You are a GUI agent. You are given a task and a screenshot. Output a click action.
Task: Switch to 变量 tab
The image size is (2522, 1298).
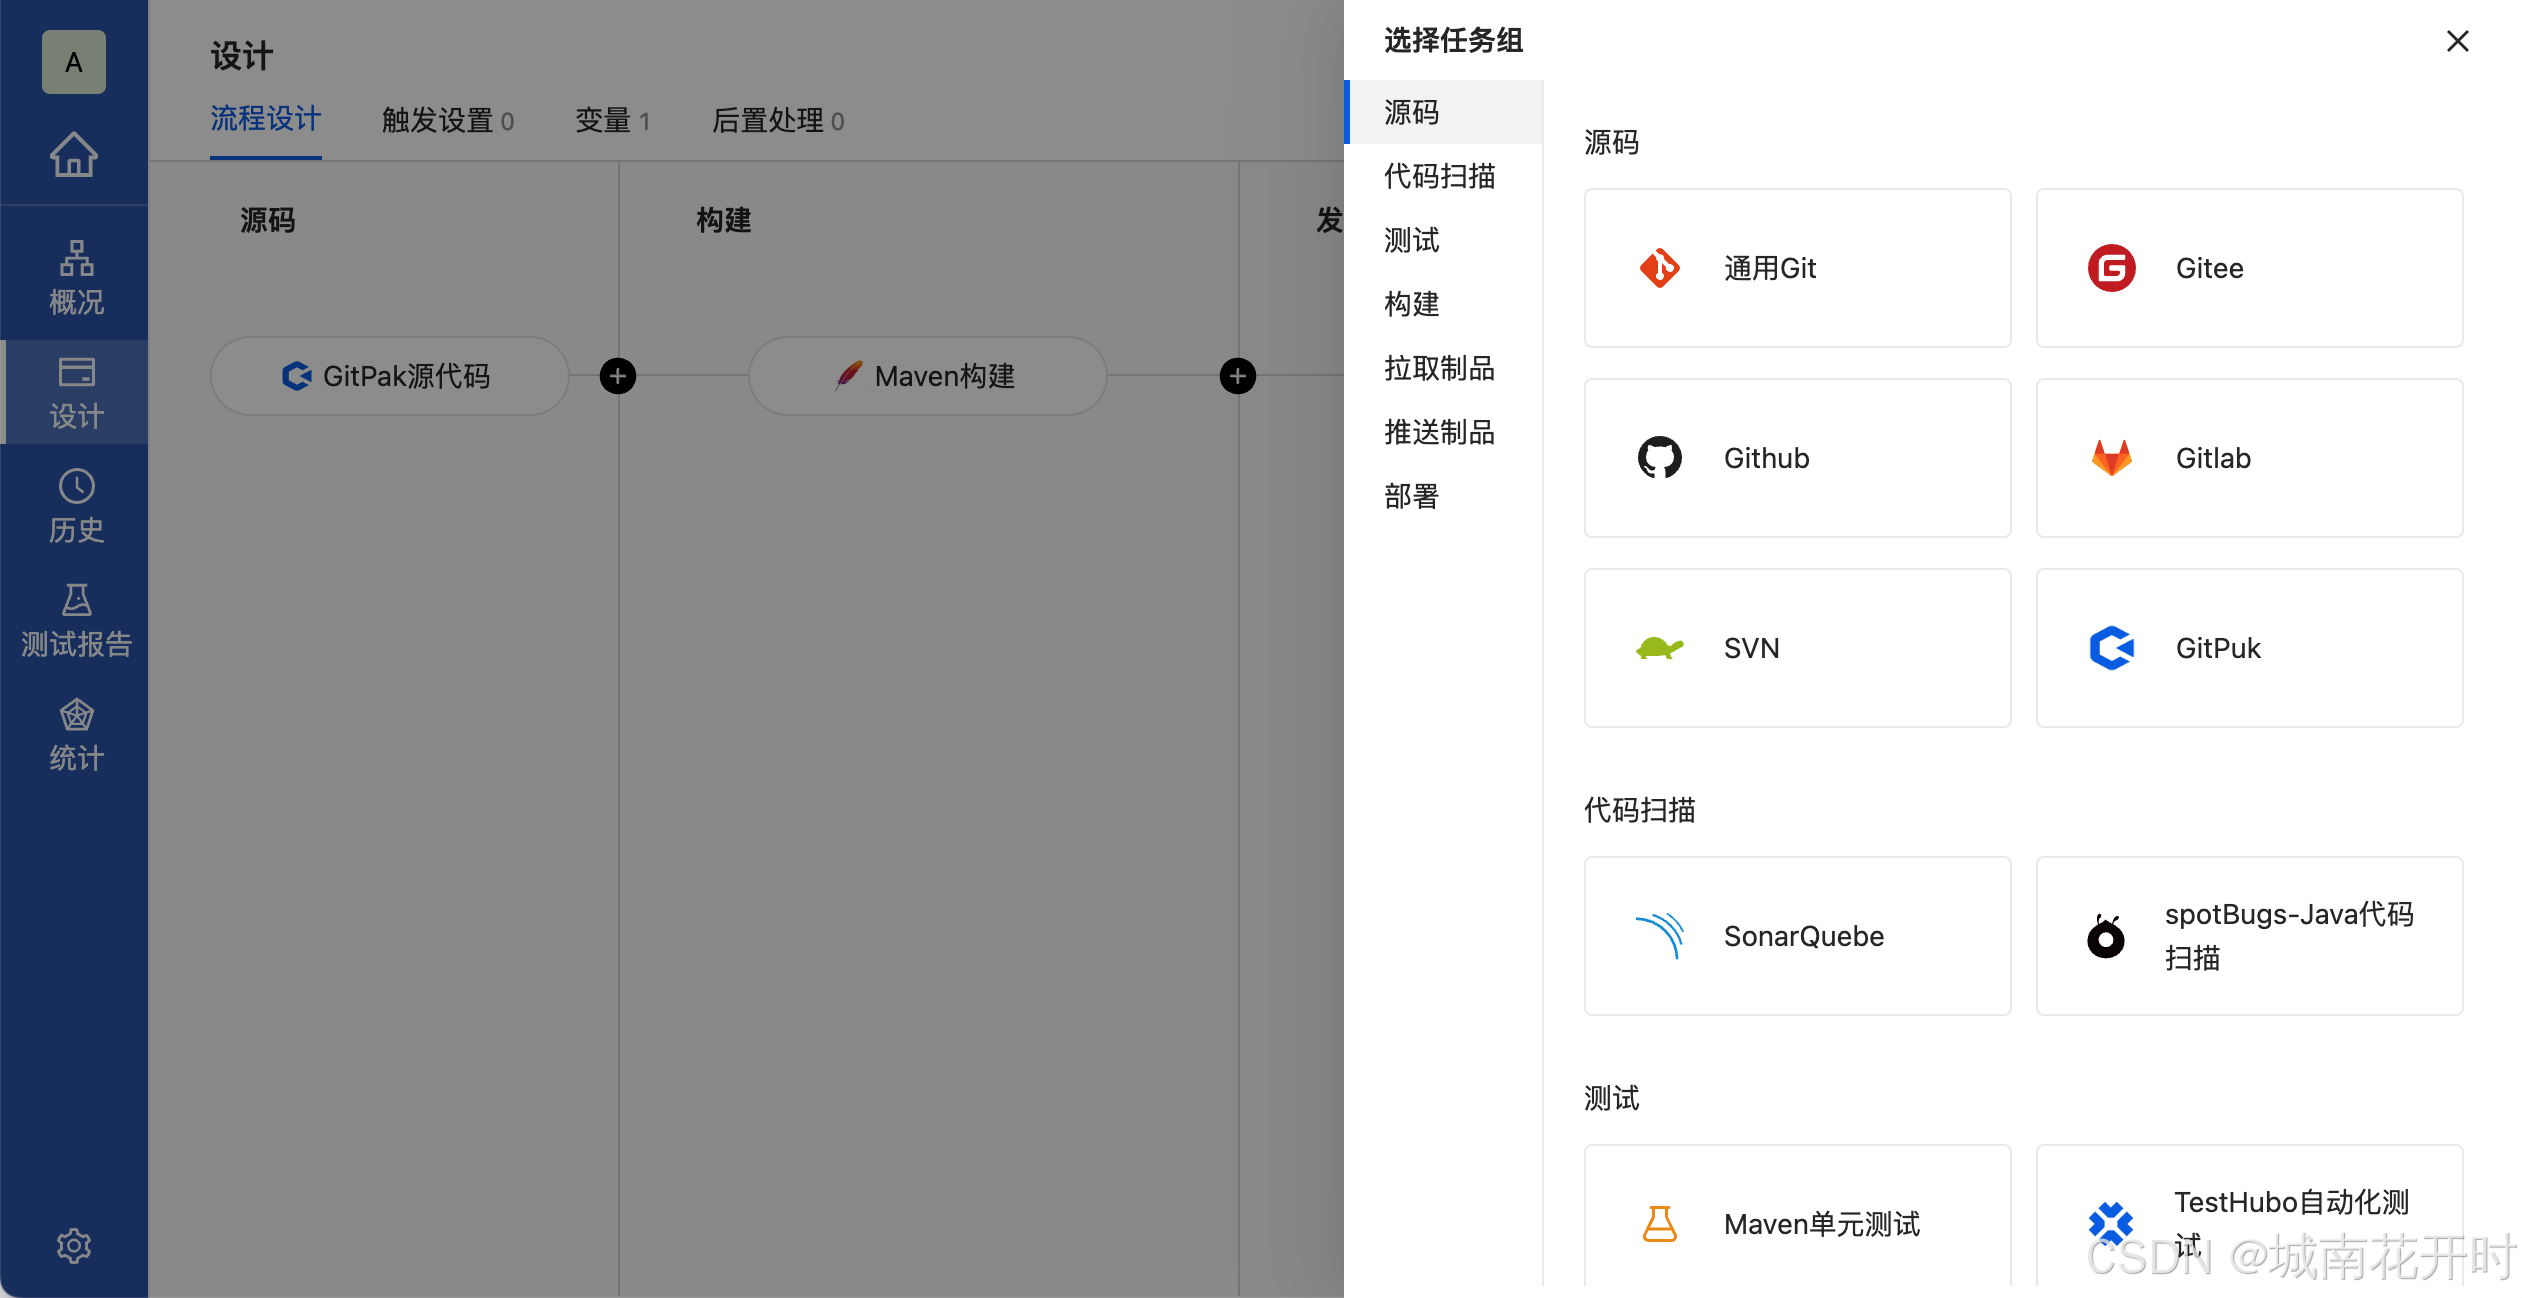click(x=613, y=121)
